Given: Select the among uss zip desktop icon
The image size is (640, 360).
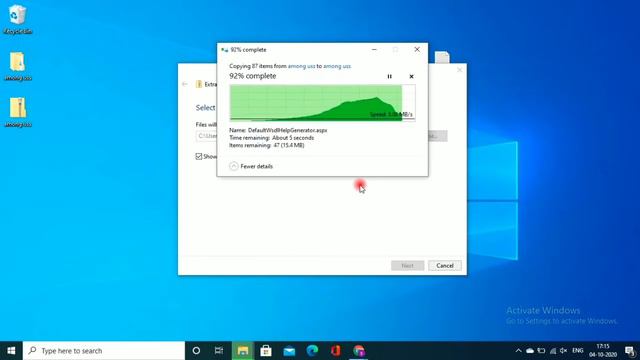Looking at the screenshot, I should (18, 113).
